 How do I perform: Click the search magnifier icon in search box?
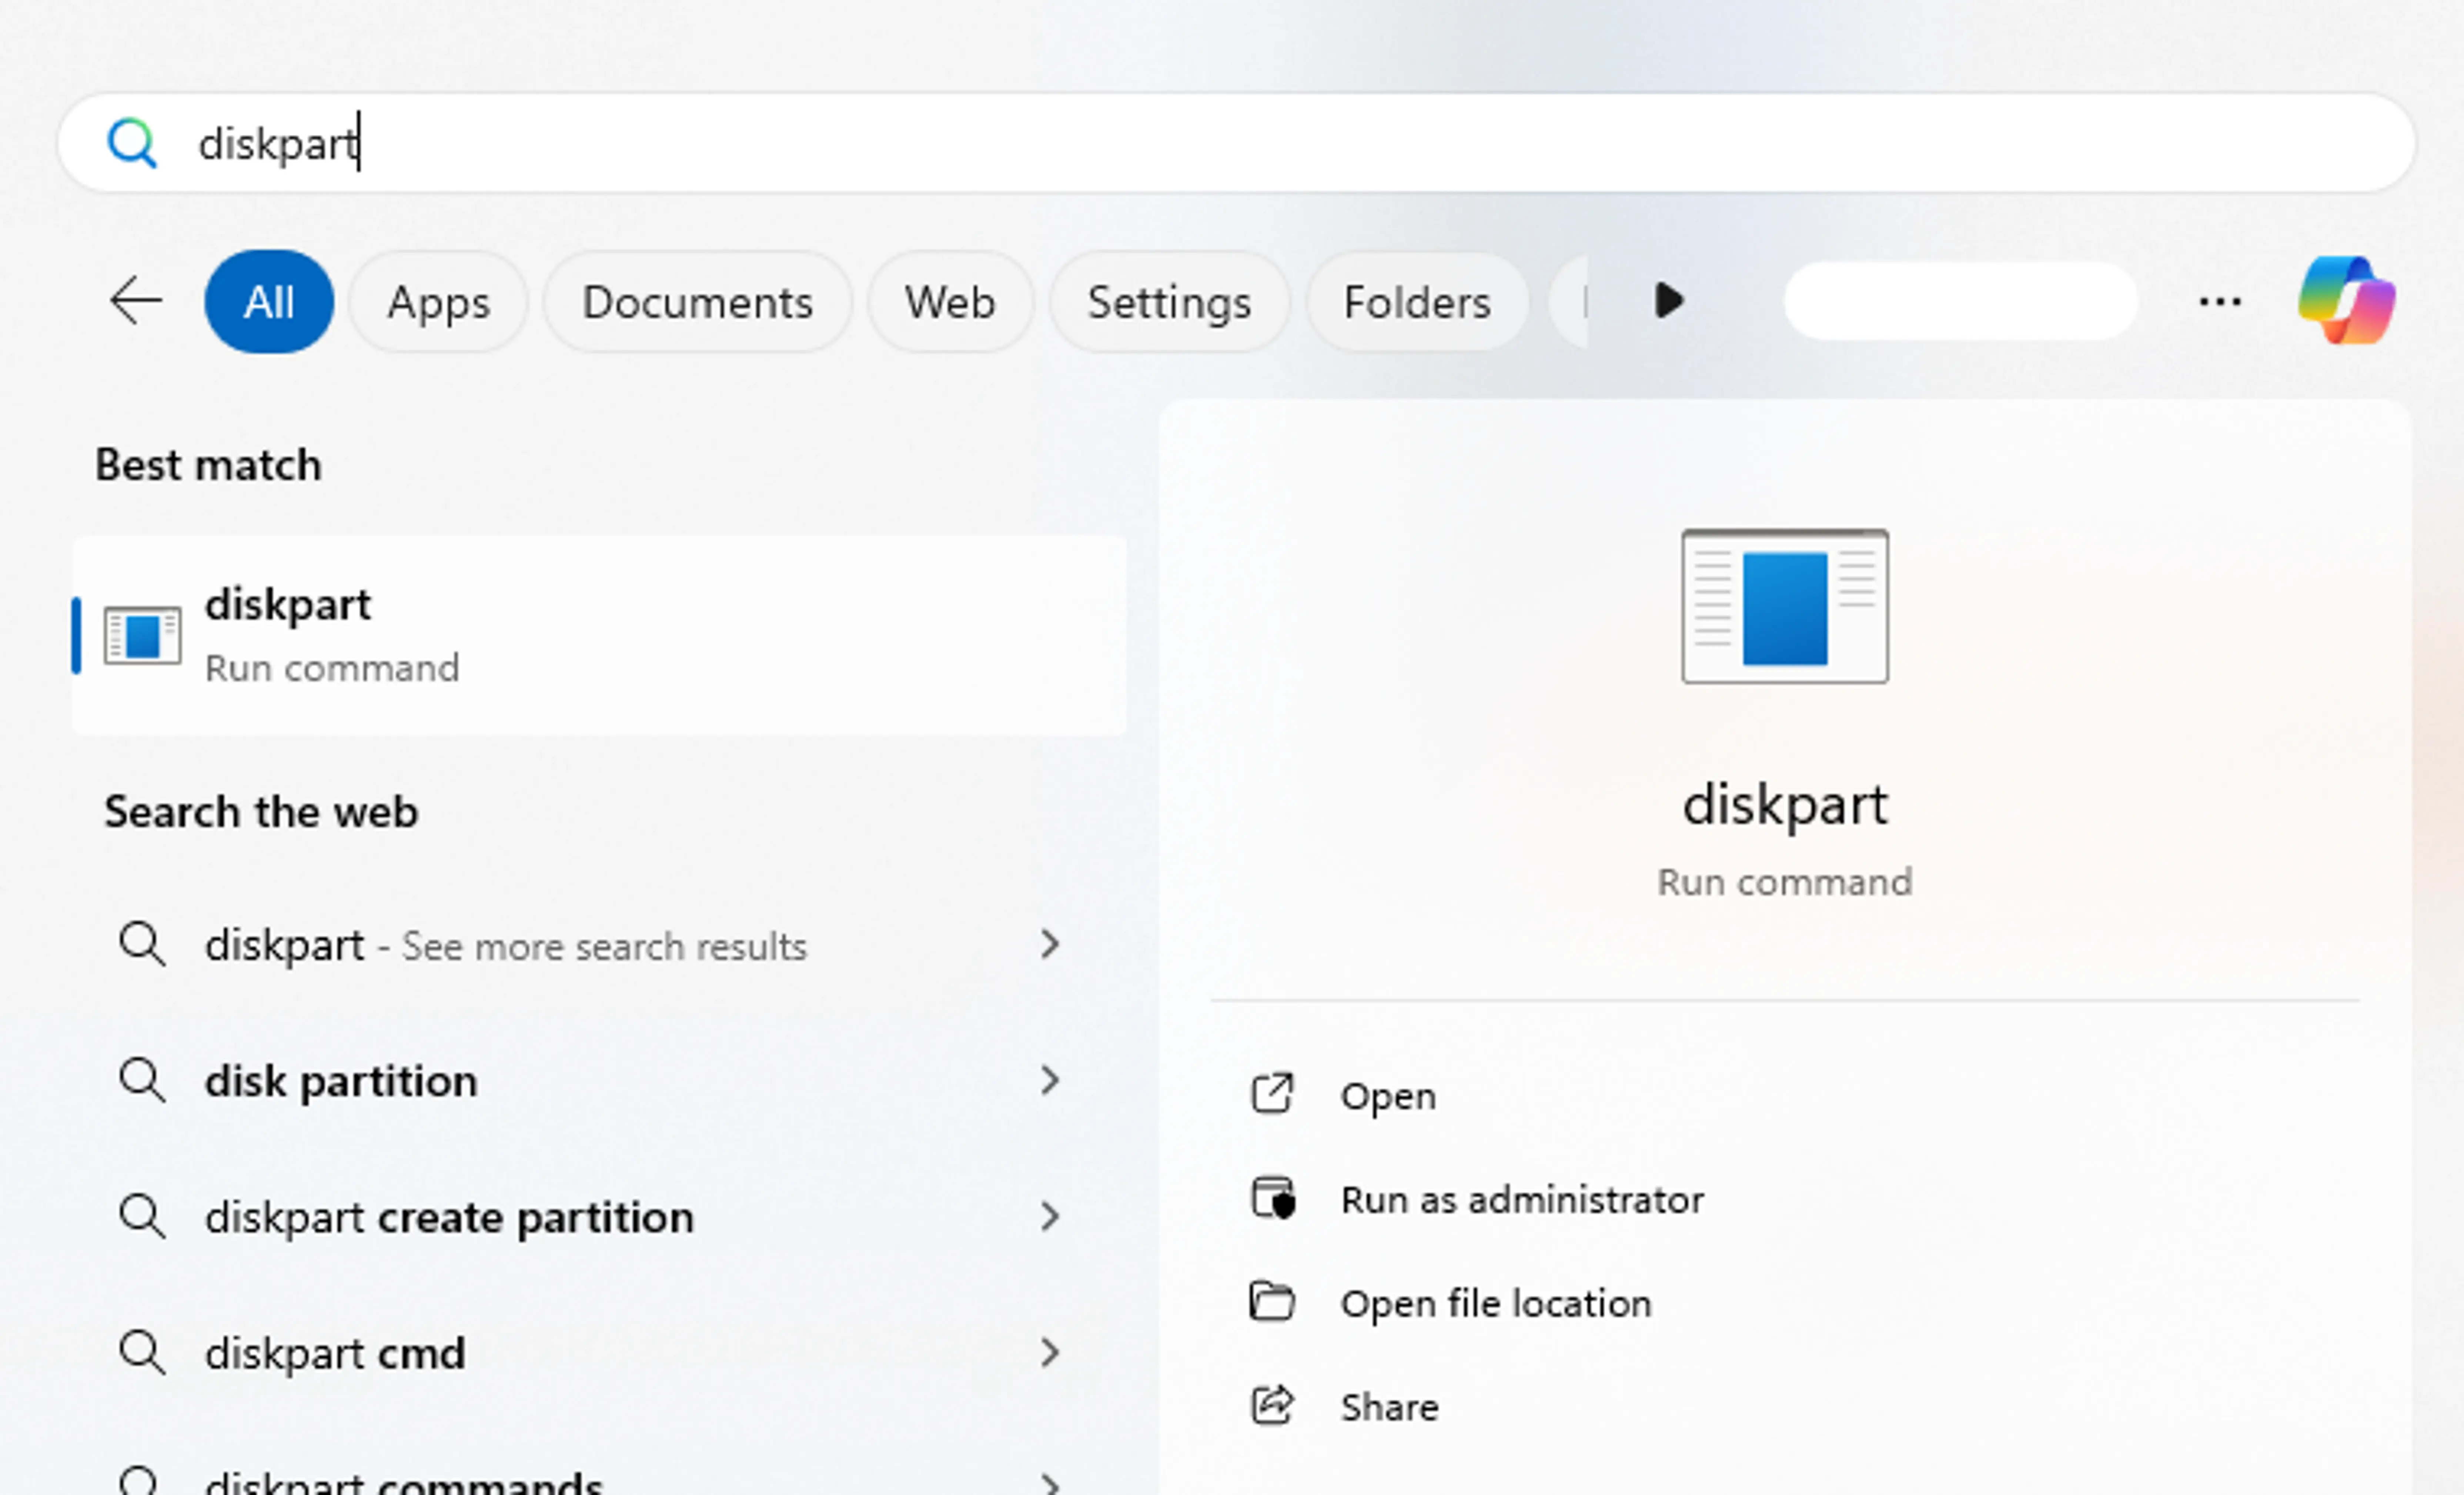pyautogui.click(x=132, y=143)
